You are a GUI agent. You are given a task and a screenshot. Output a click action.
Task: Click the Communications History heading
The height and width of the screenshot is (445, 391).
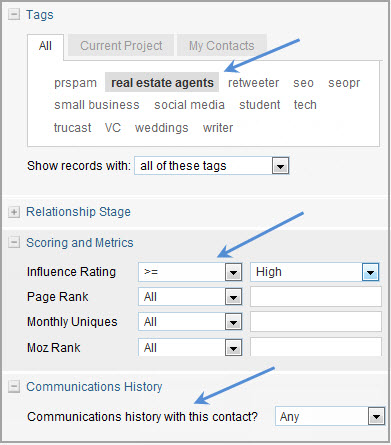tap(94, 387)
